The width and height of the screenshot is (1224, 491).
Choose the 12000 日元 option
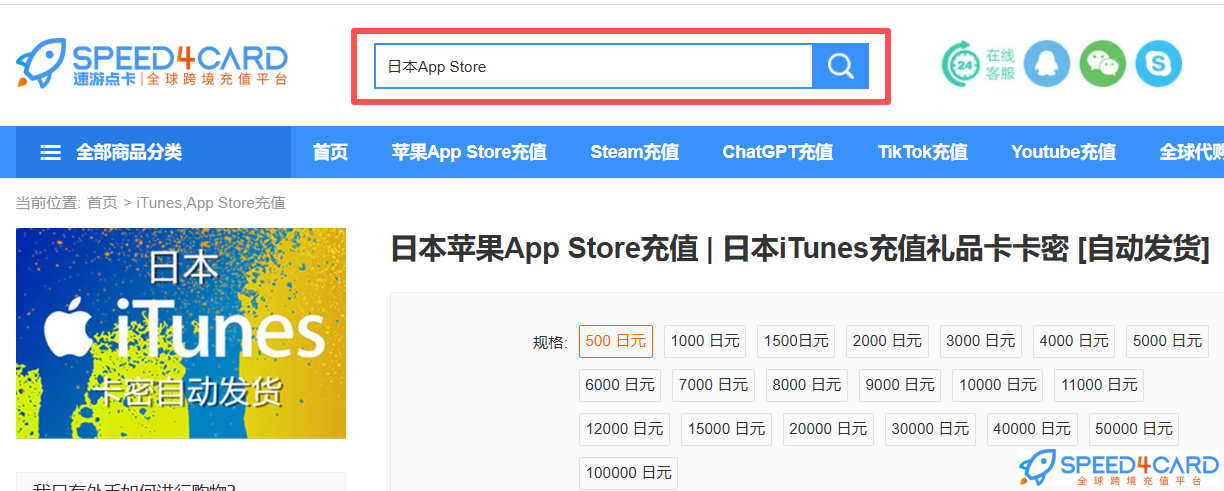tap(624, 429)
